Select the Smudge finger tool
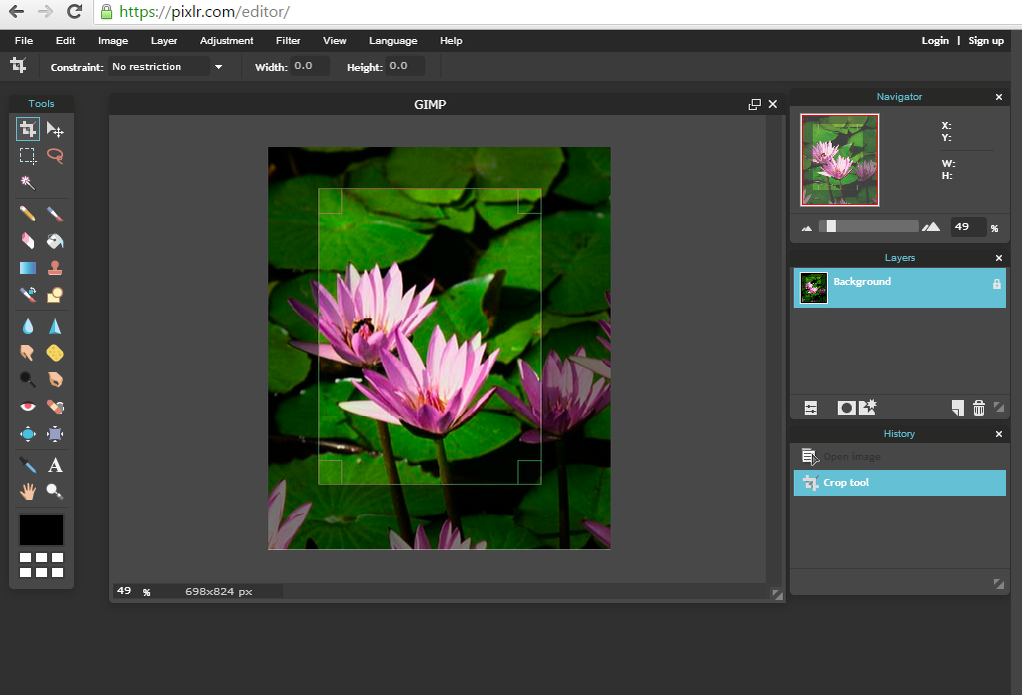Viewport: 1022px width, 695px height. tap(27, 353)
